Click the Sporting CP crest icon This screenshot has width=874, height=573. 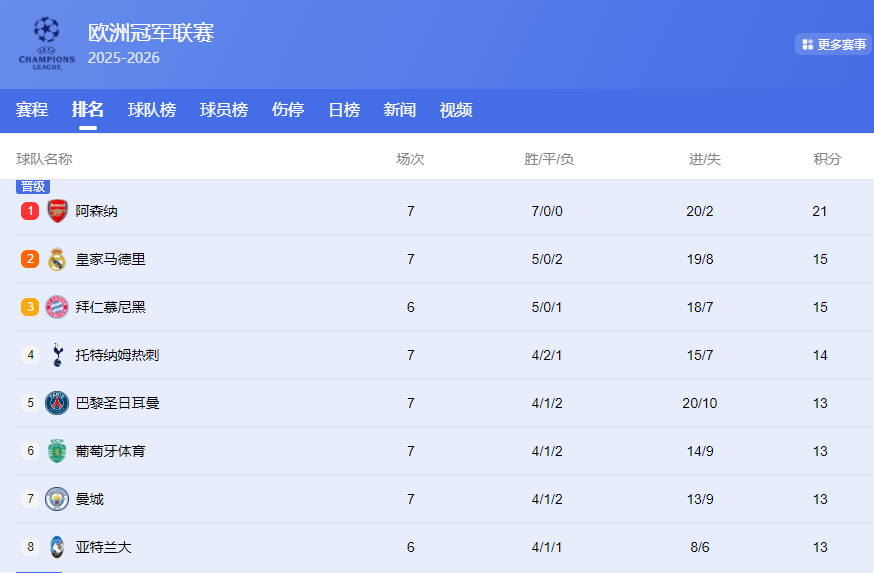[x=57, y=451]
